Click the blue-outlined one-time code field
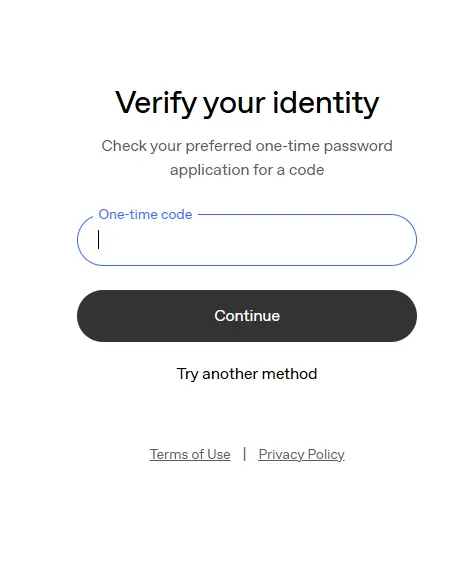Screen dimensions: 476x570 pyautogui.click(x=247, y=240)
